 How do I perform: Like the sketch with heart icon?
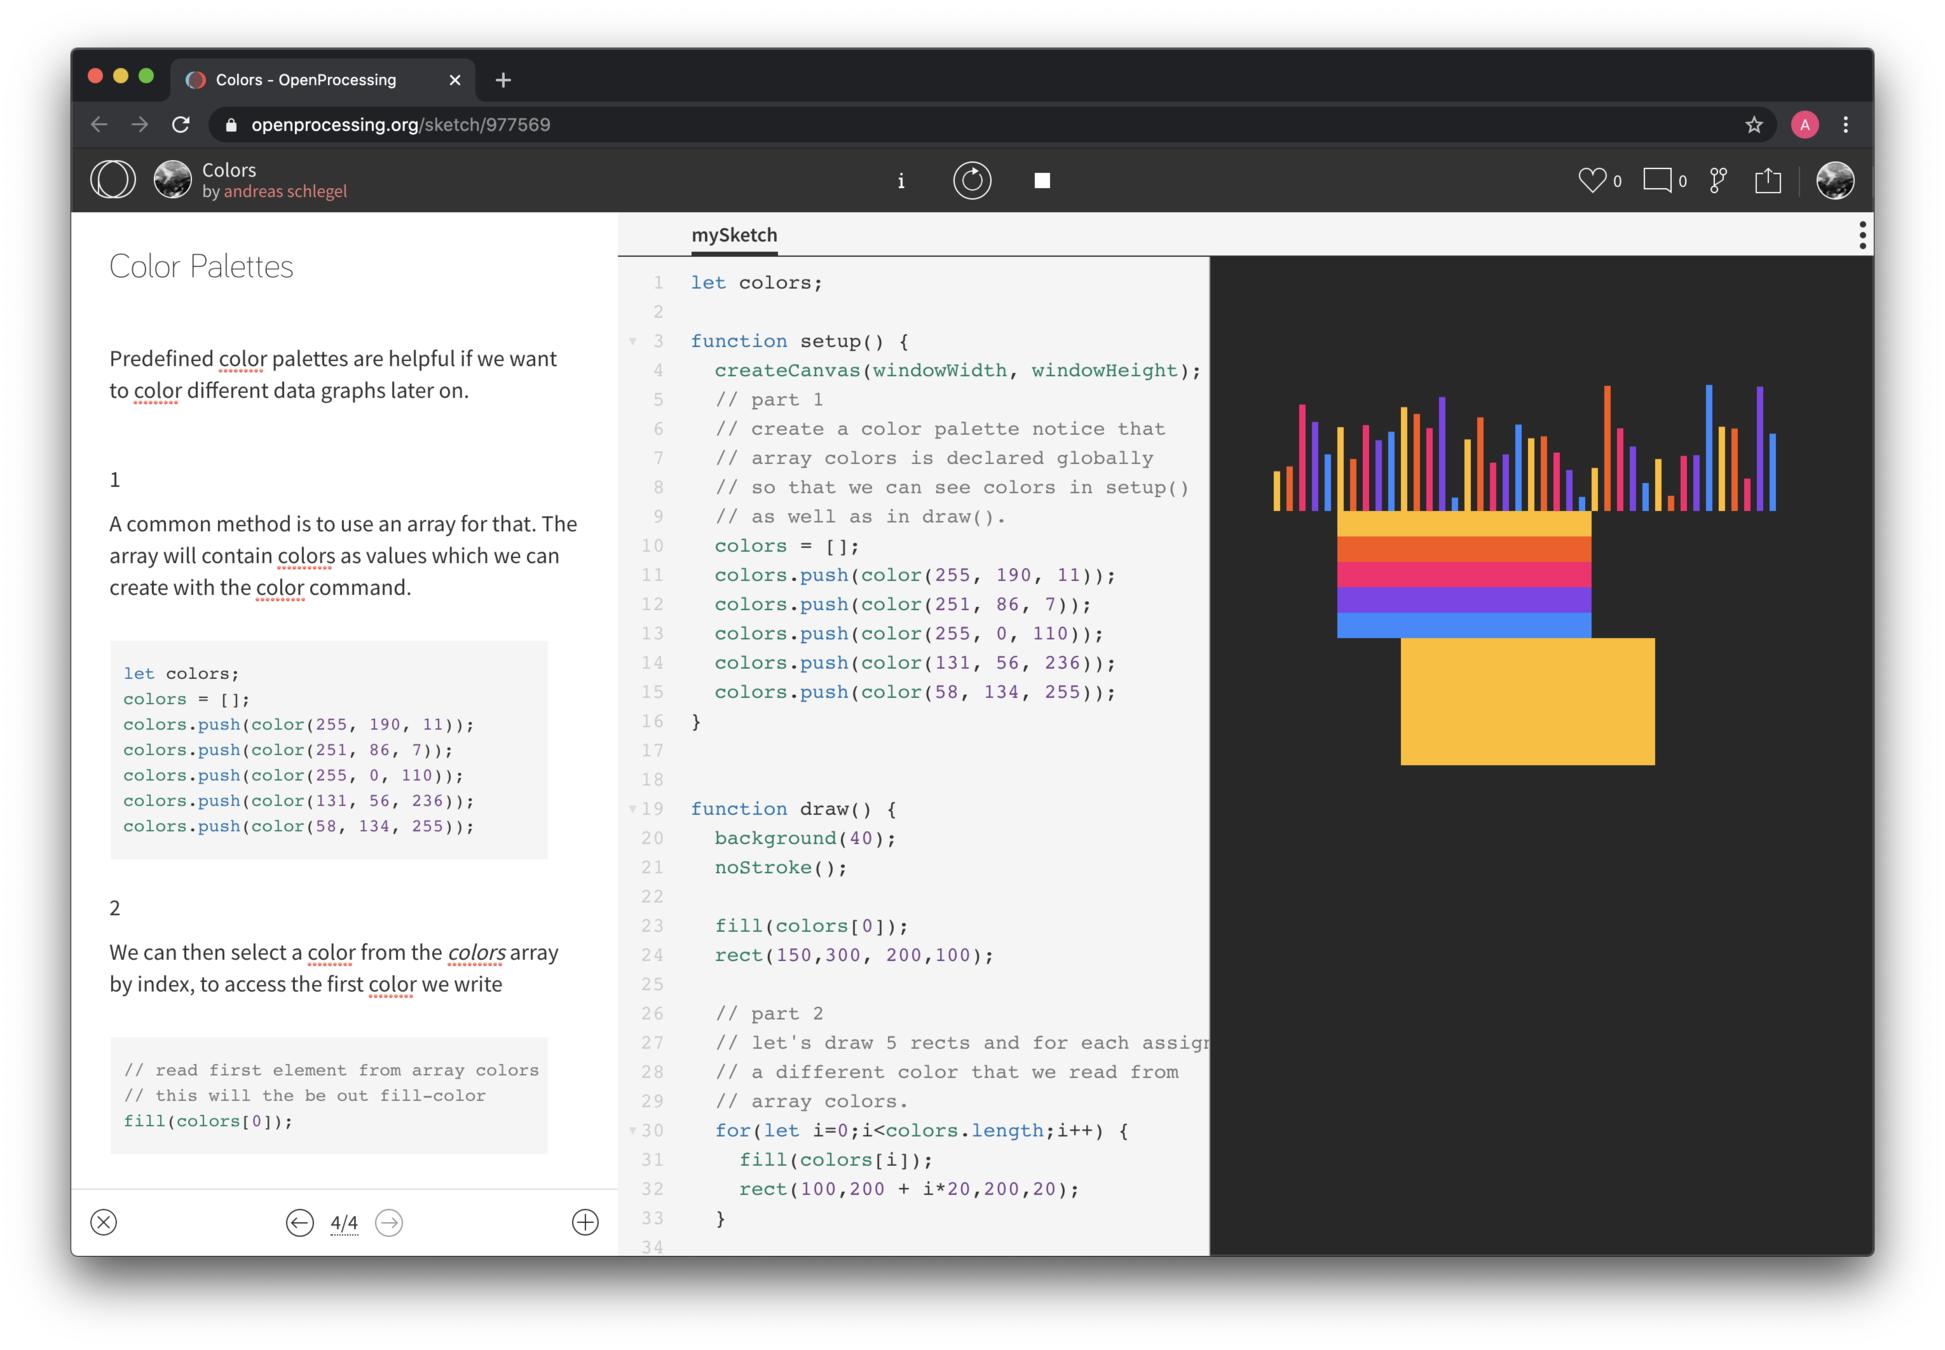tap(1591, 180)
